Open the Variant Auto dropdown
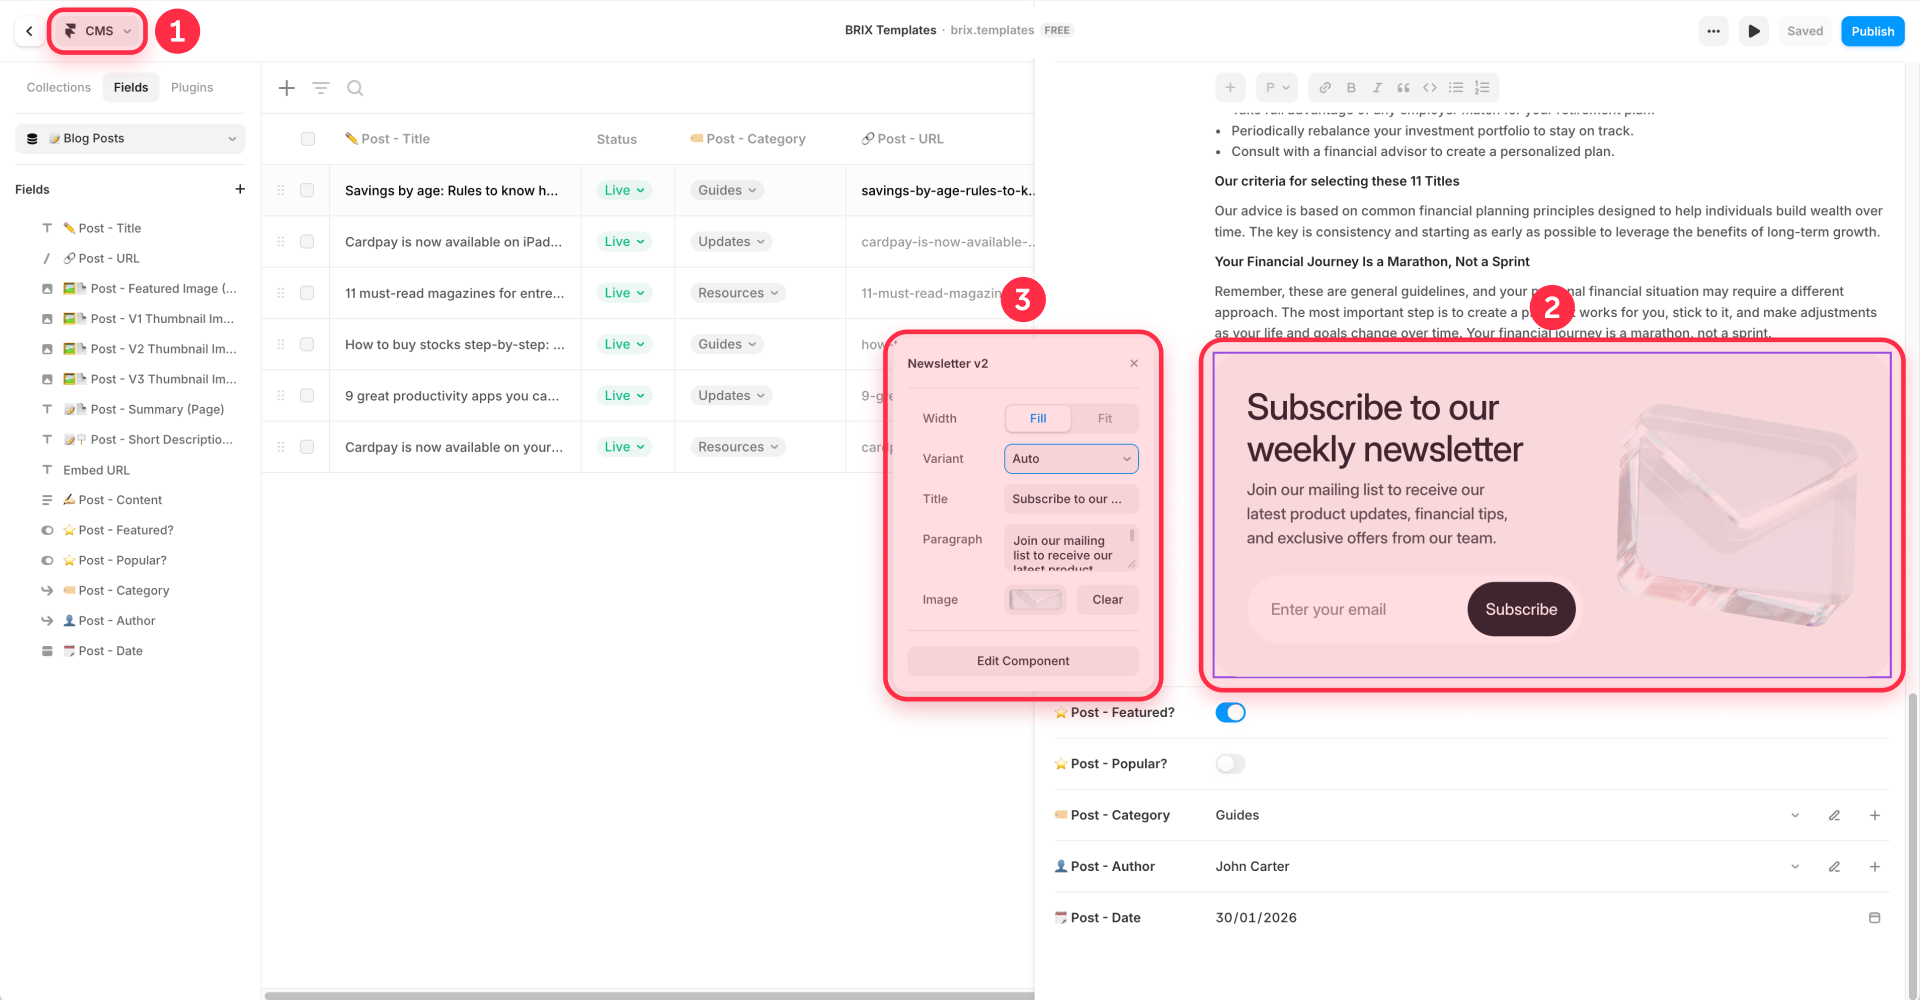Image resolution: width=1920 pixels, height=1000 pixels. click(1071, 459)
